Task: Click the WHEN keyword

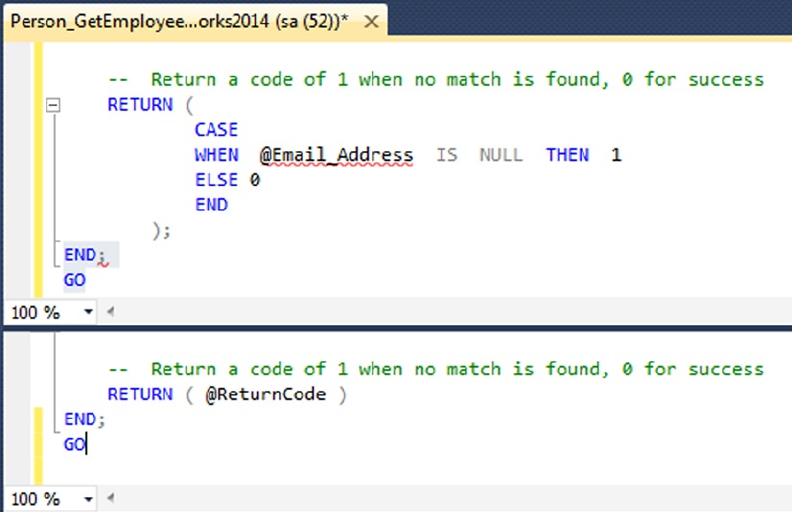Action: 216,155
